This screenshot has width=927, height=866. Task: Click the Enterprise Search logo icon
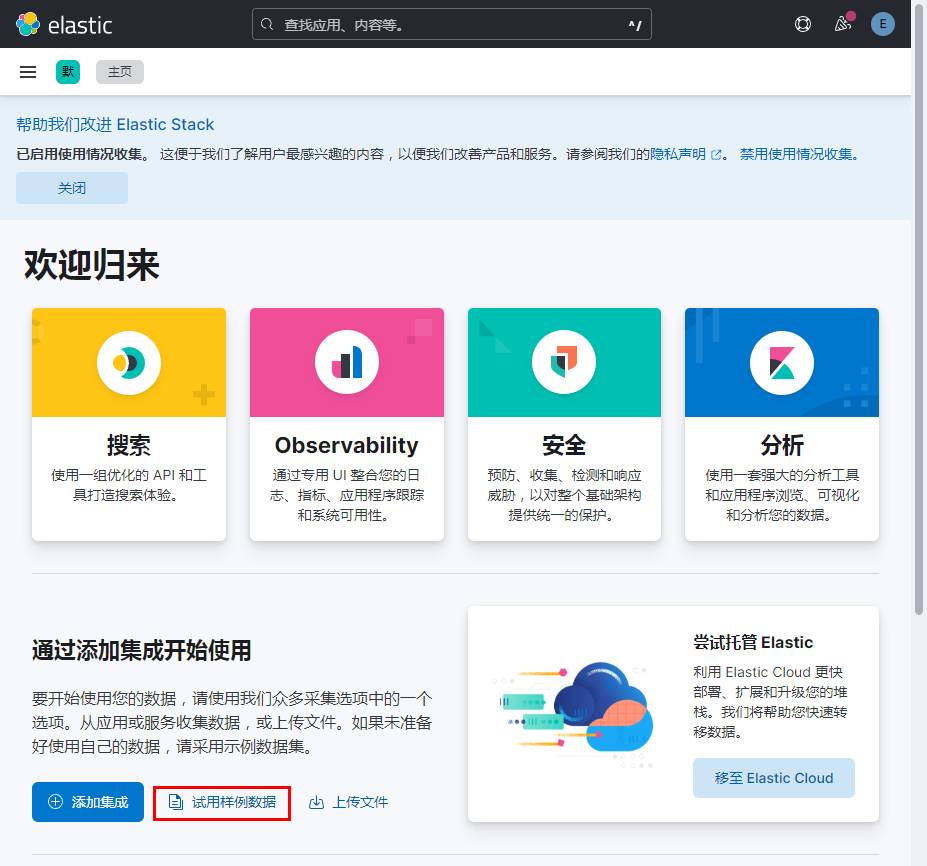coord(129,362)
